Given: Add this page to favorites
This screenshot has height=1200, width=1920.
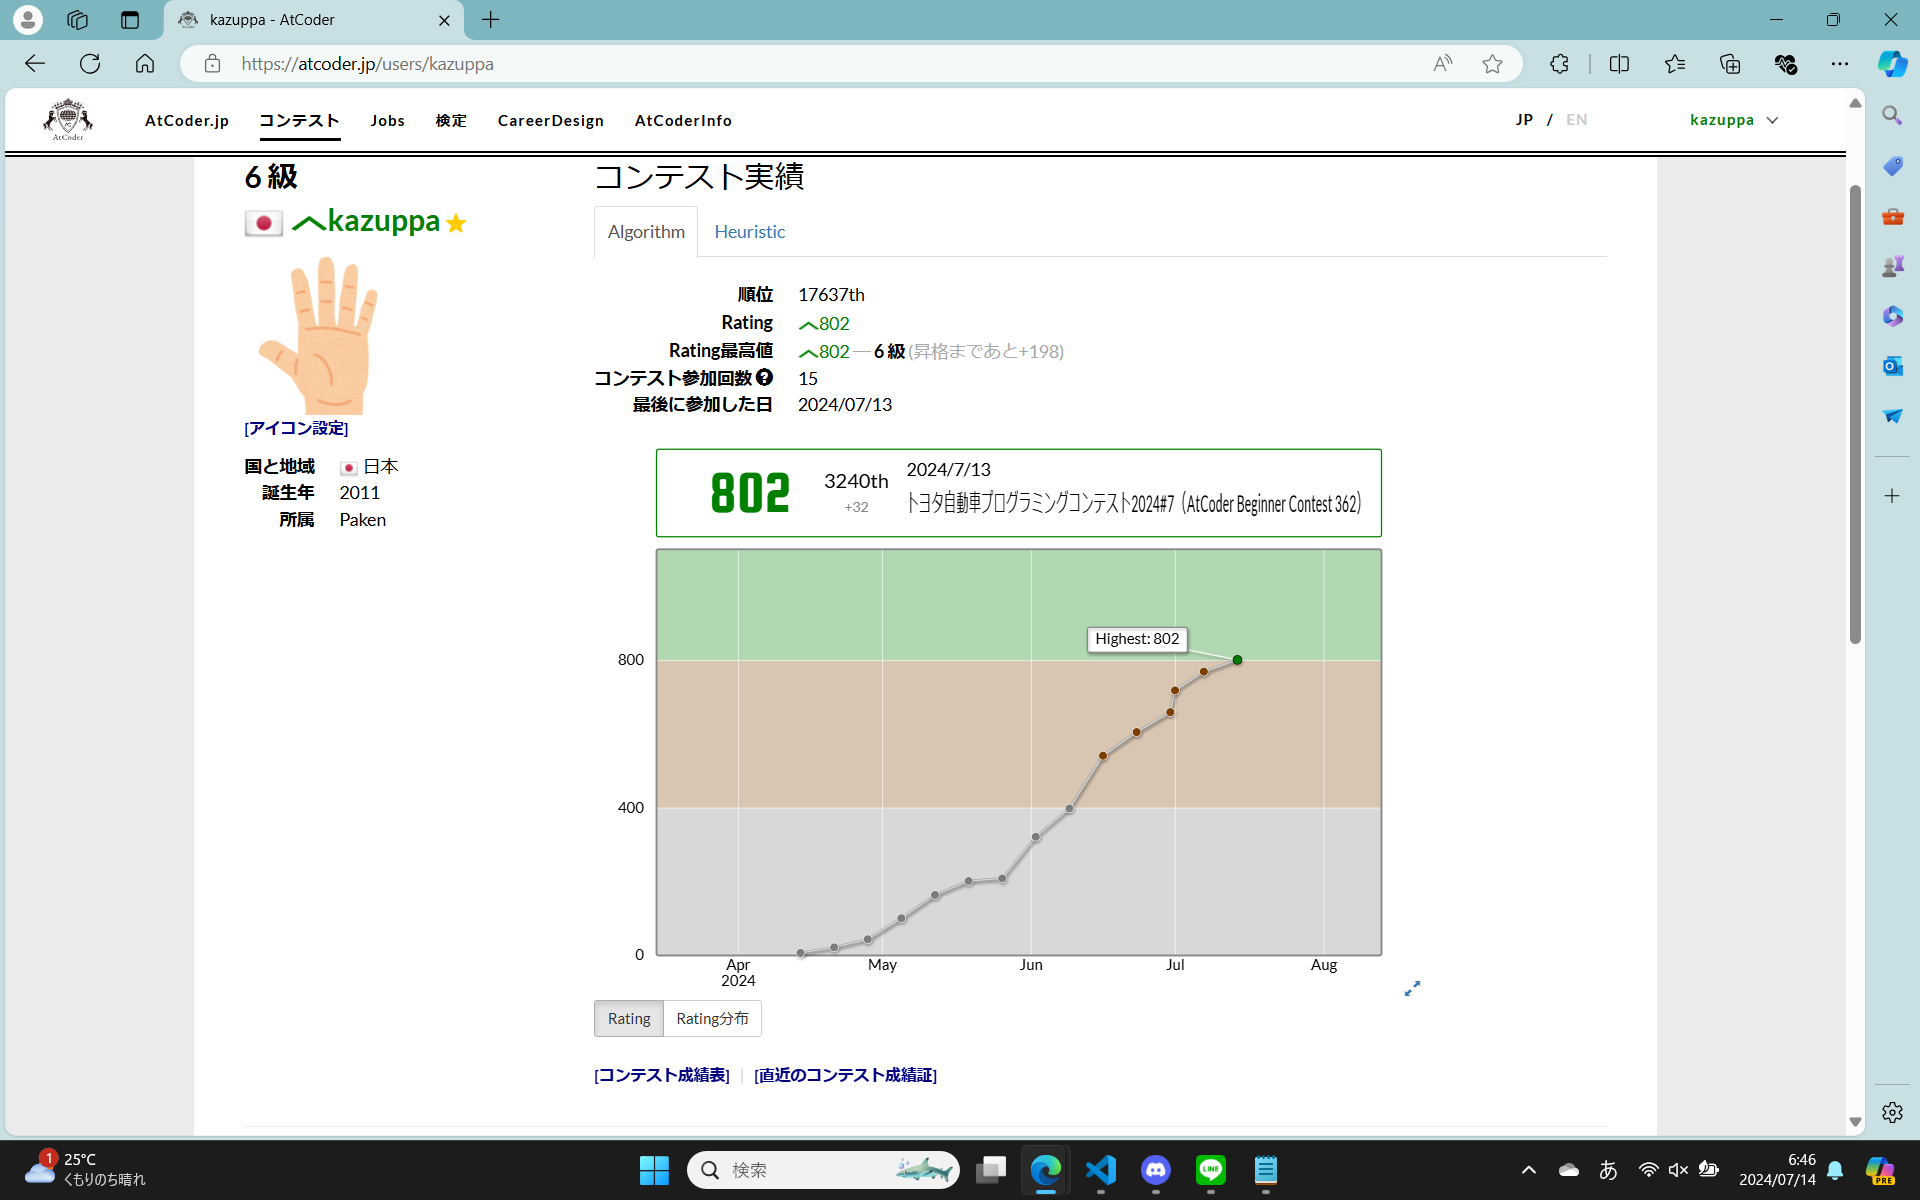Looking at the screenshot, I should click(1492, 64).
